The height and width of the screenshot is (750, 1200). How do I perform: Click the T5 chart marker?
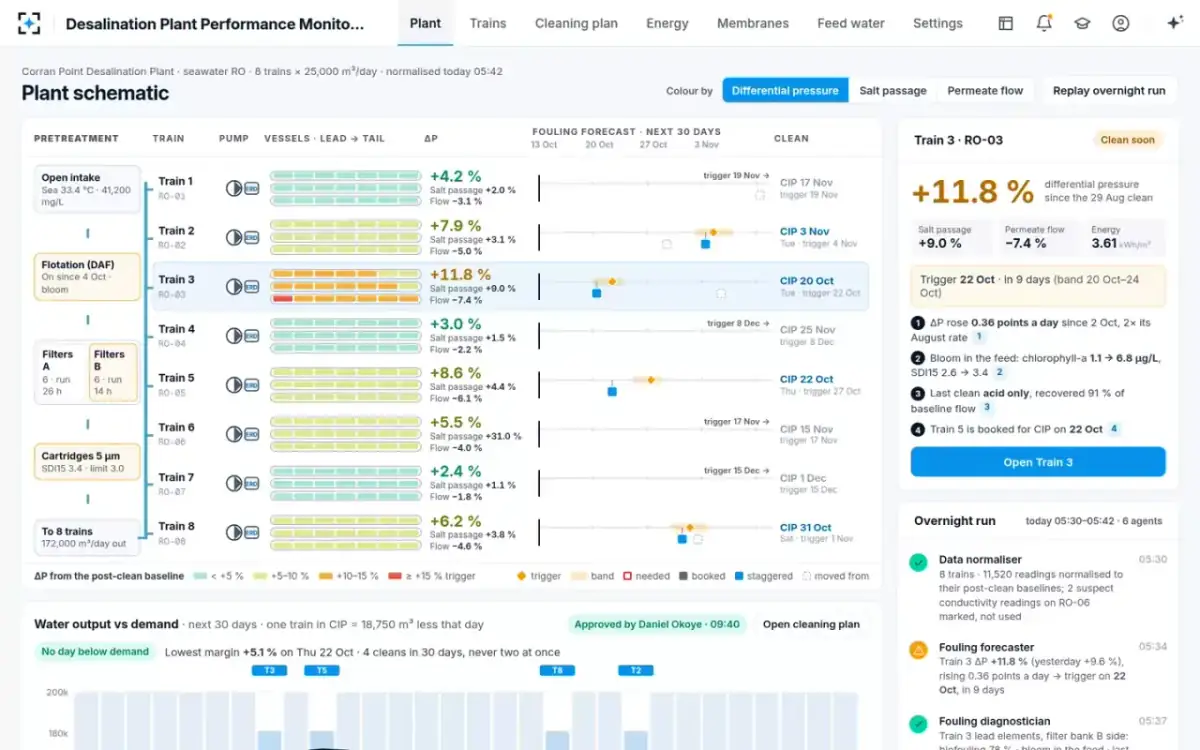(321, 671)
